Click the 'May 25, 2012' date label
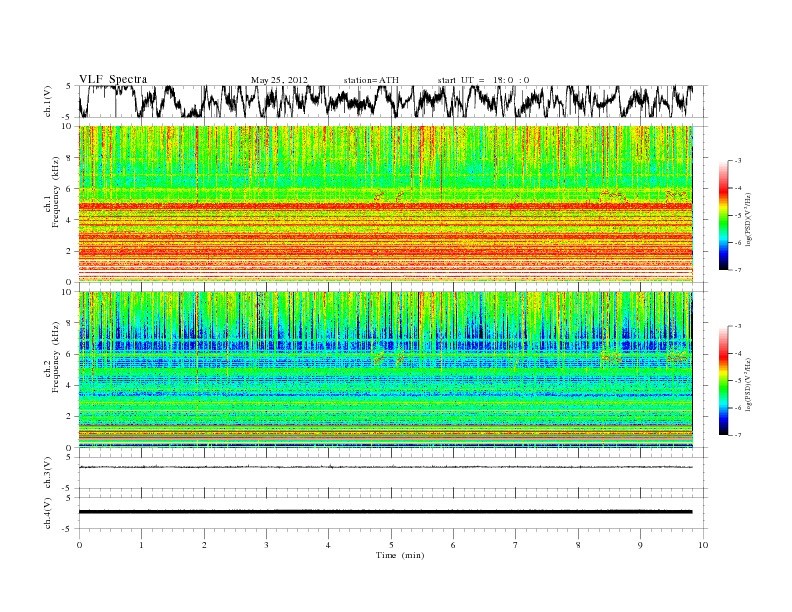Image resolution: width=792 pixels, height=612 pixels. pyautogui.click(x=279, y=80)
